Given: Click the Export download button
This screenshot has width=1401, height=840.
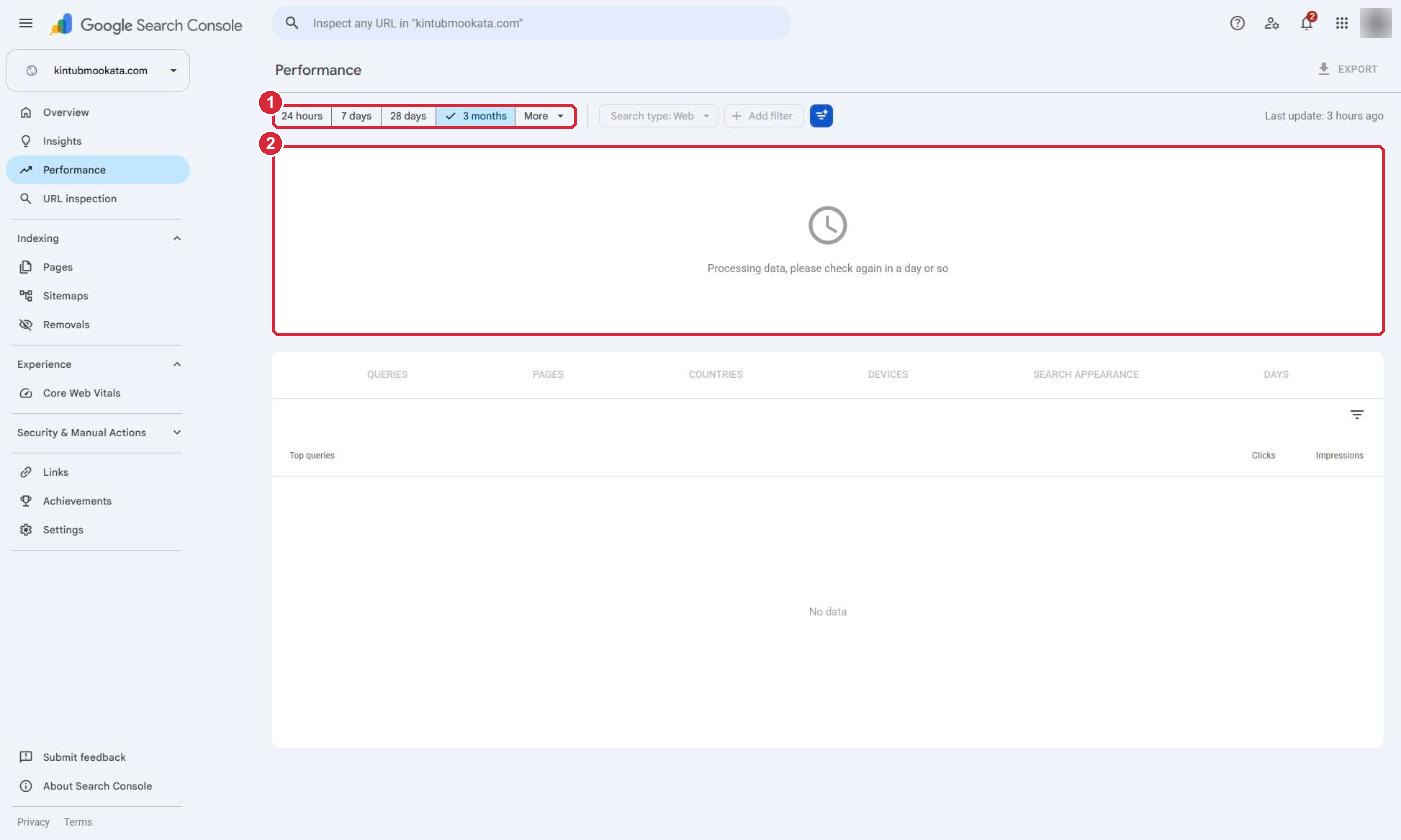Looking at the screenshot, I should (1347, 70).
